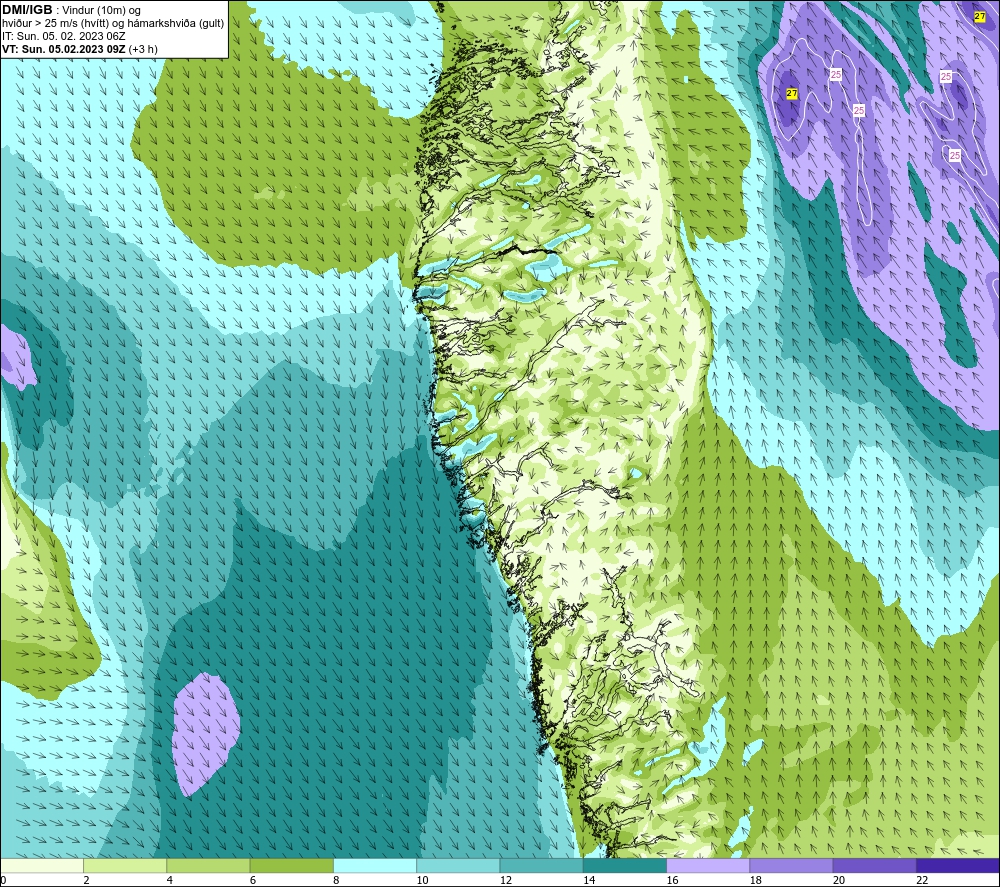Click the legend scale number '8'

point(336,880)
